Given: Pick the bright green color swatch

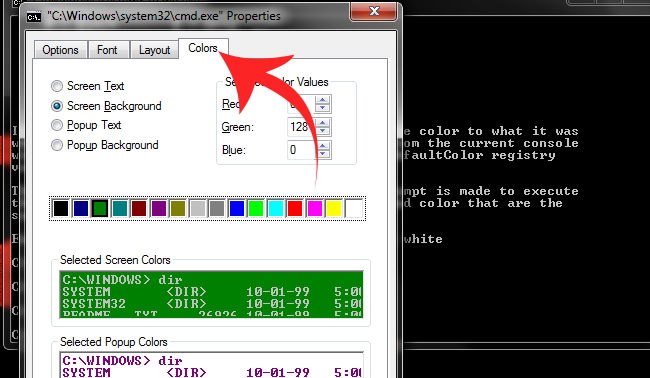Looking at the screenshot, I should [256, 208].
